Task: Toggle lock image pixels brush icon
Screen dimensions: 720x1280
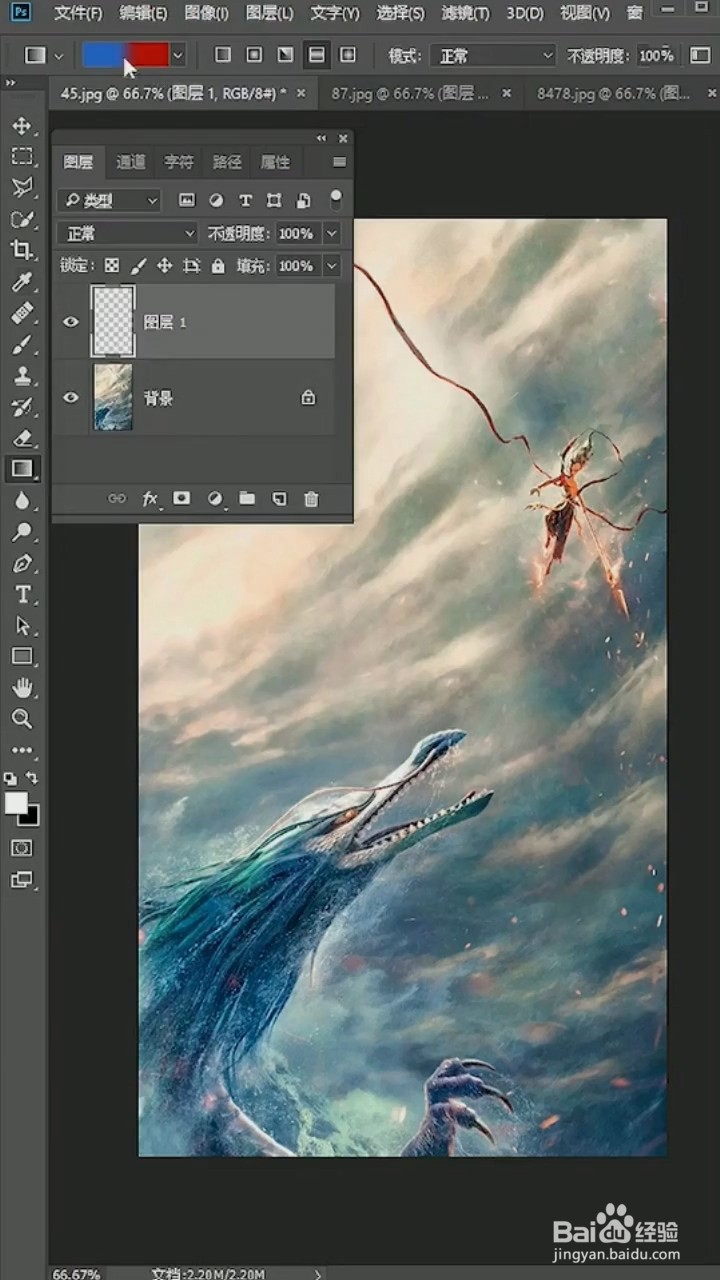Action: click(138, 266)
